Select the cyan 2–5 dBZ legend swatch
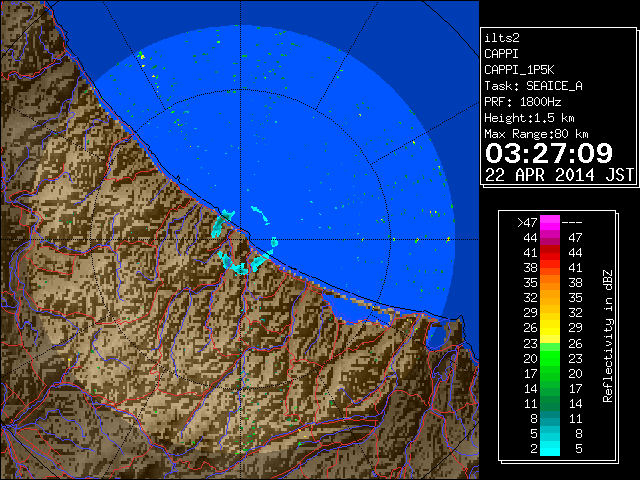 [x=550, y=449]
